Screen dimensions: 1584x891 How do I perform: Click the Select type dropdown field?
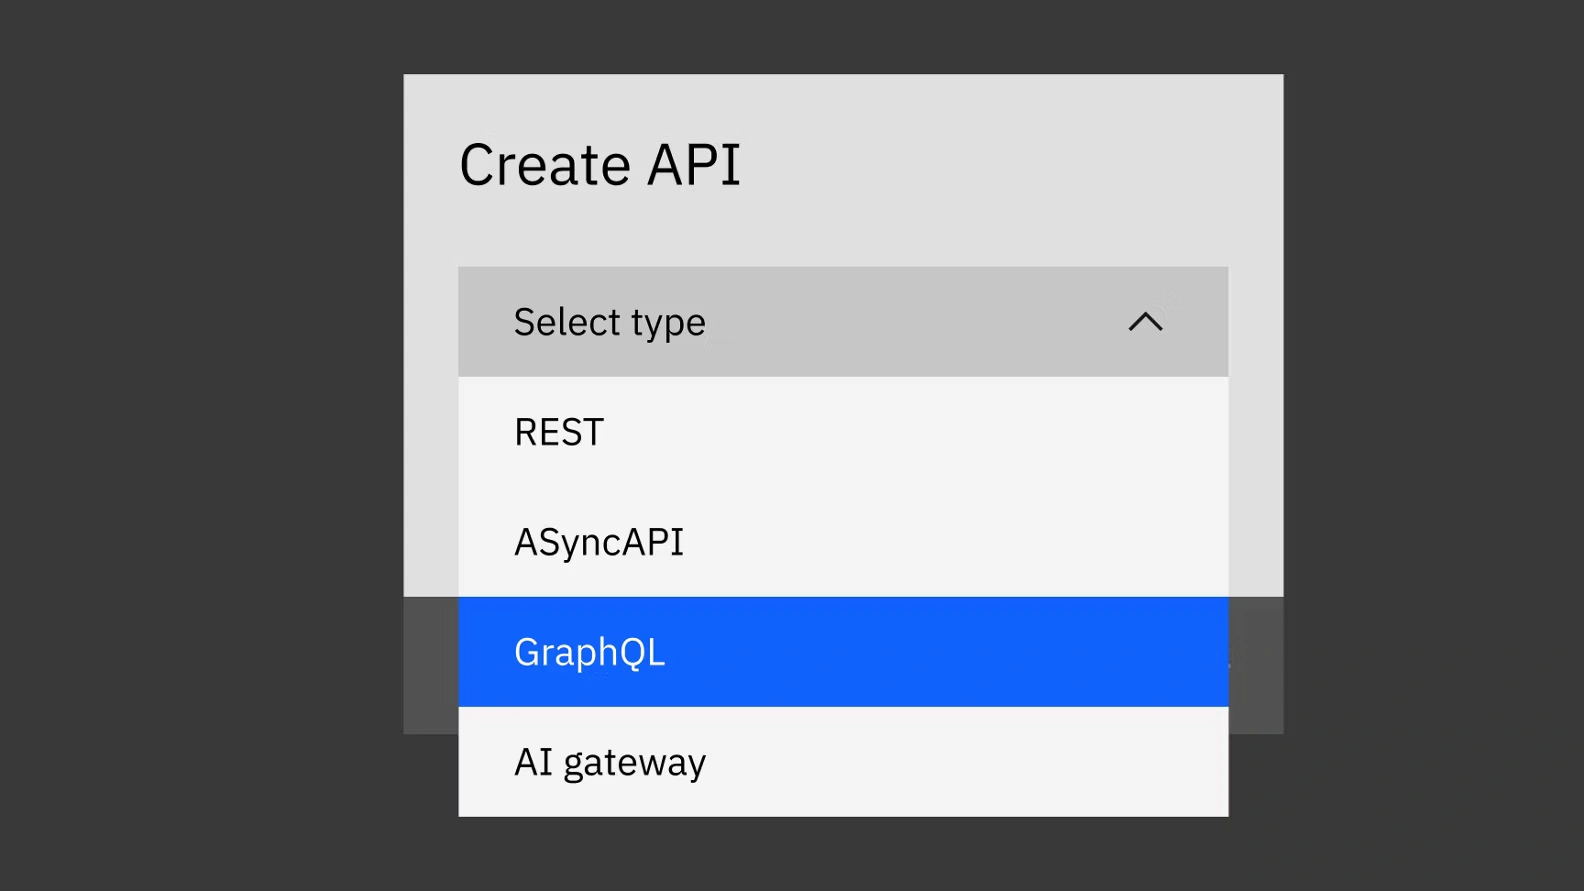point(843,322)
